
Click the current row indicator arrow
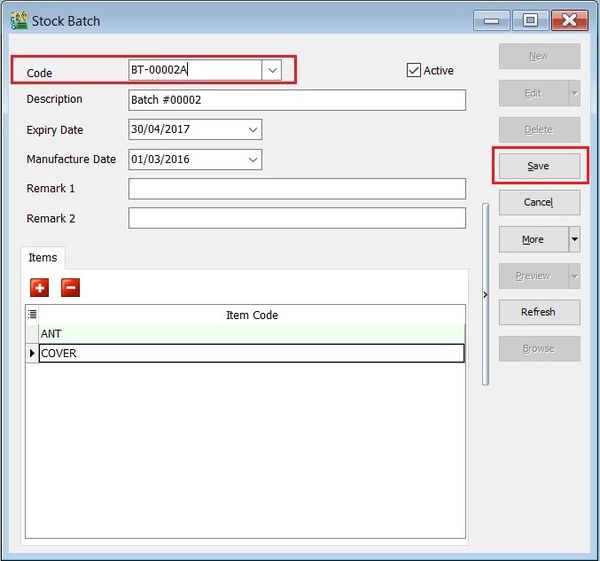(x=32, y=353)
